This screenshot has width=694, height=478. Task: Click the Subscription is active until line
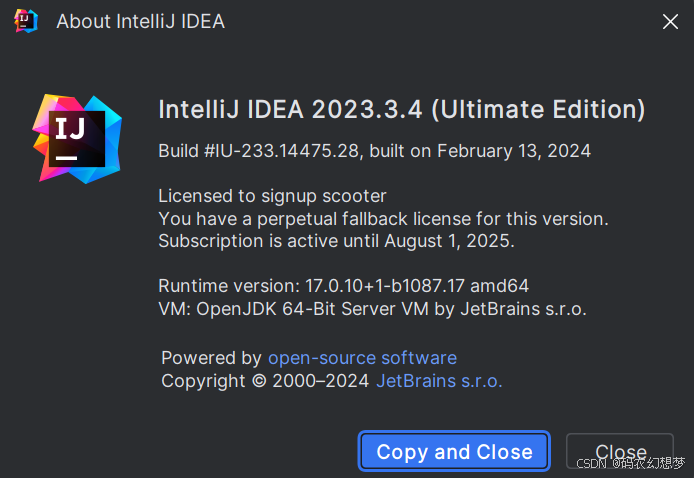pyautogui.click(x=336, y=241)
